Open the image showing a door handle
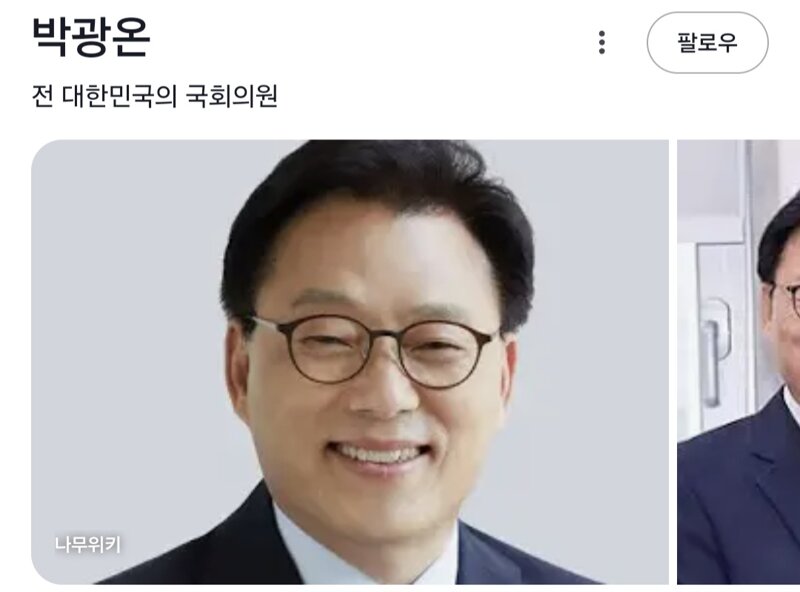This screenshot has width=800, height=592. pos(739,362)
